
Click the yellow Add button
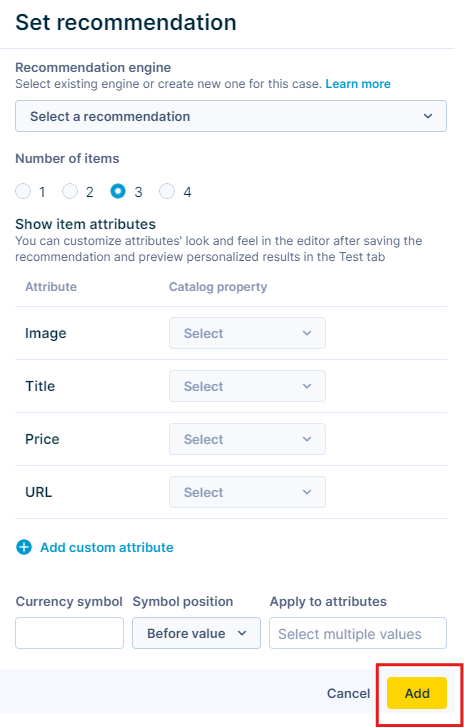pyautogui.click(x=417, y=693)
